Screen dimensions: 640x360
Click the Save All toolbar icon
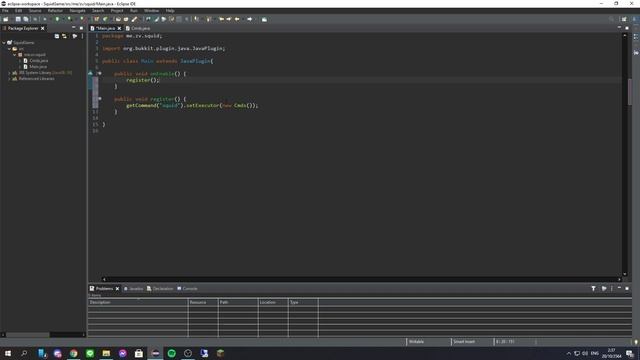click(x=26, y=19)
